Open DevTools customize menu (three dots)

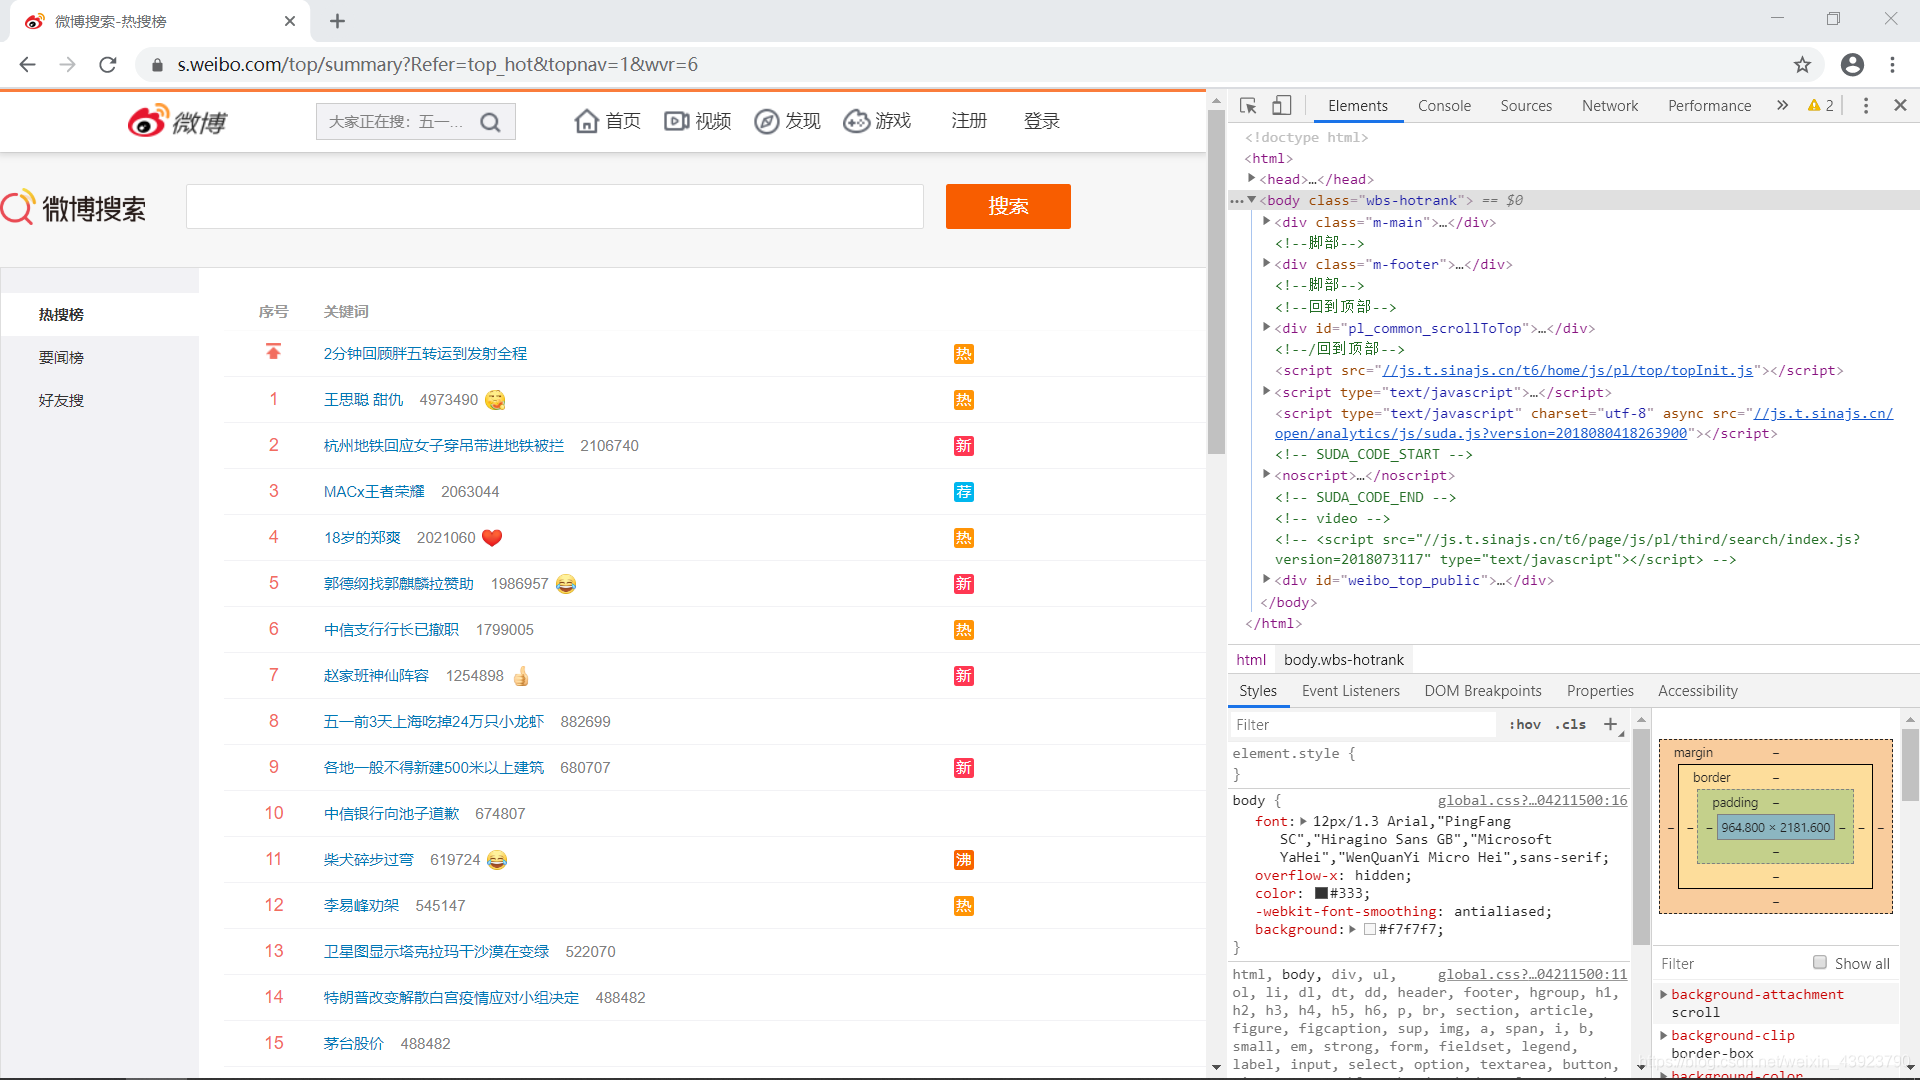tap(1865, 105)
